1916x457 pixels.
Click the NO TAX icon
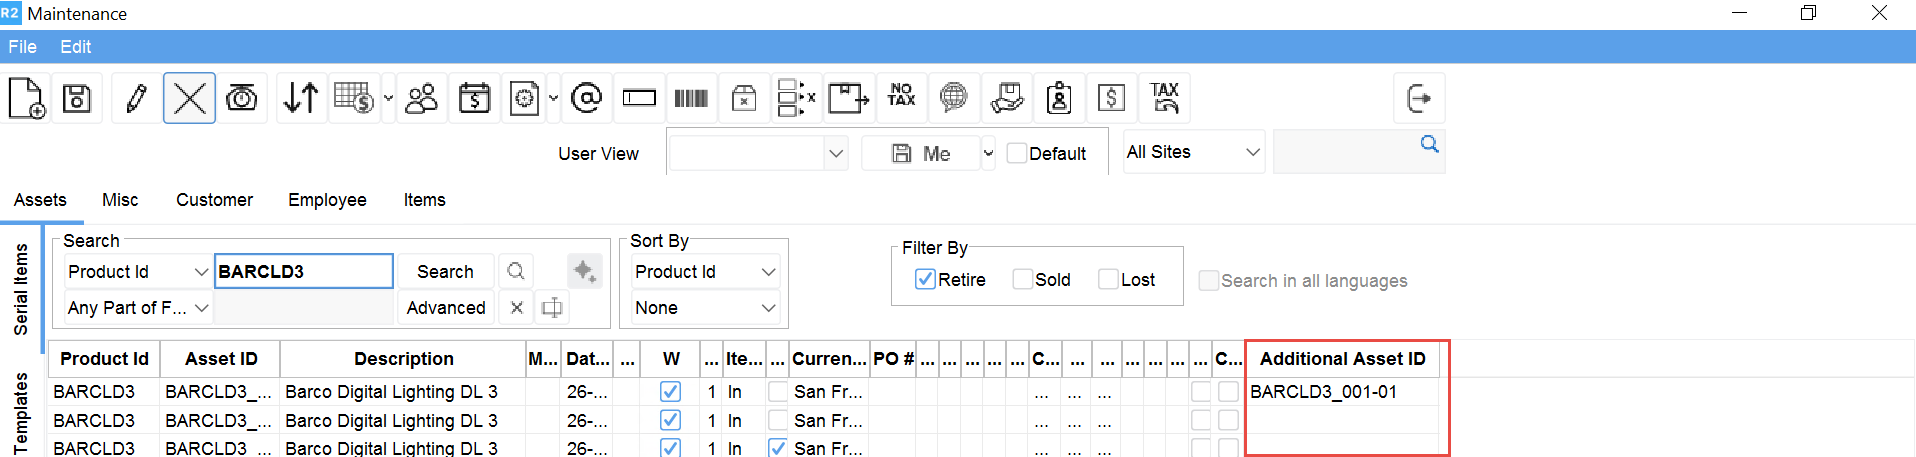[901, 96]
